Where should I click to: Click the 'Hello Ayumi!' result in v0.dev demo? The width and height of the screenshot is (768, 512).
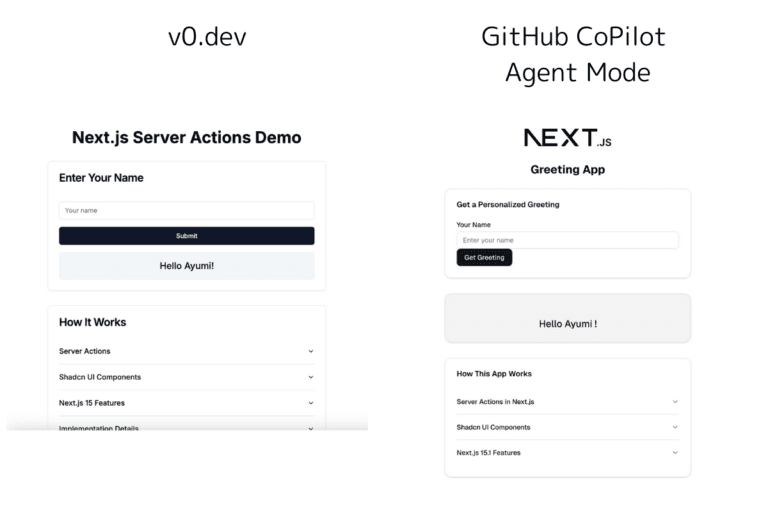click(187, 266)
